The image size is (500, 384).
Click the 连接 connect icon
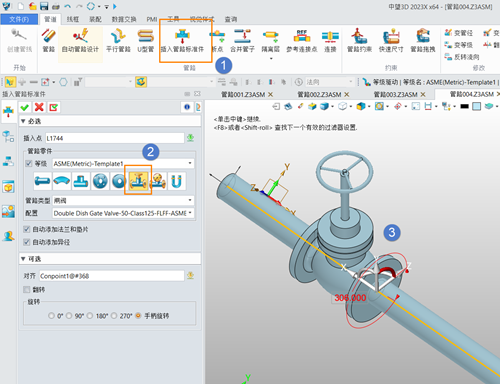[x=330, y=36]
